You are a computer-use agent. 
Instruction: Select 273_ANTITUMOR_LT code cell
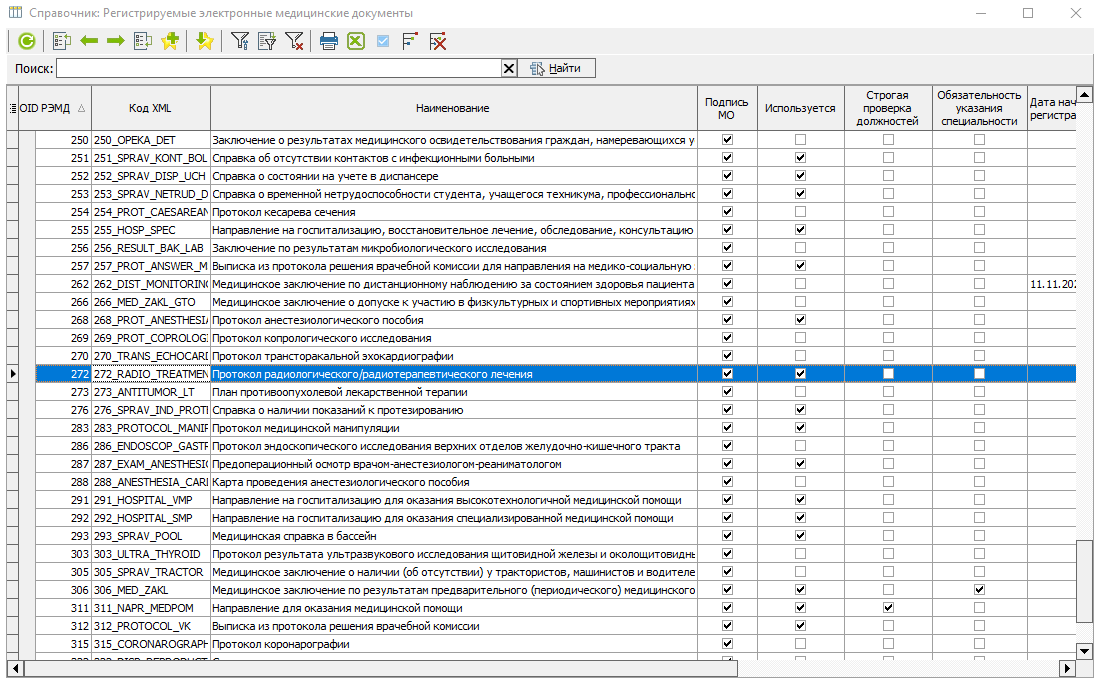tap(150, 392)
